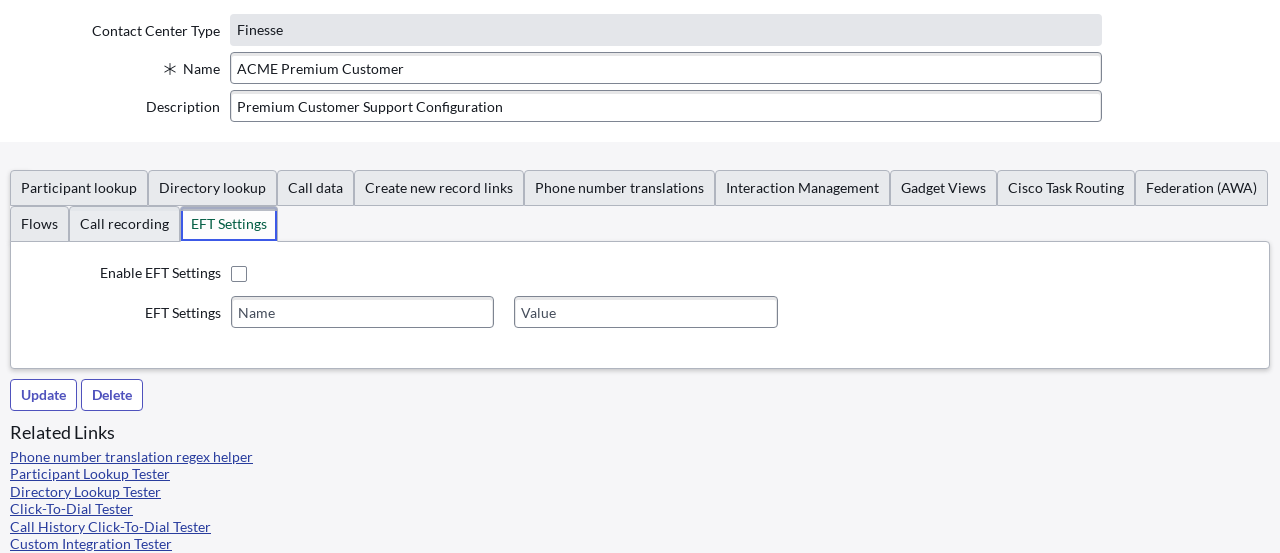Select the Contact Center Type Finesse field
This screenshot has height=553, width=1280.
tap(666, 30)
